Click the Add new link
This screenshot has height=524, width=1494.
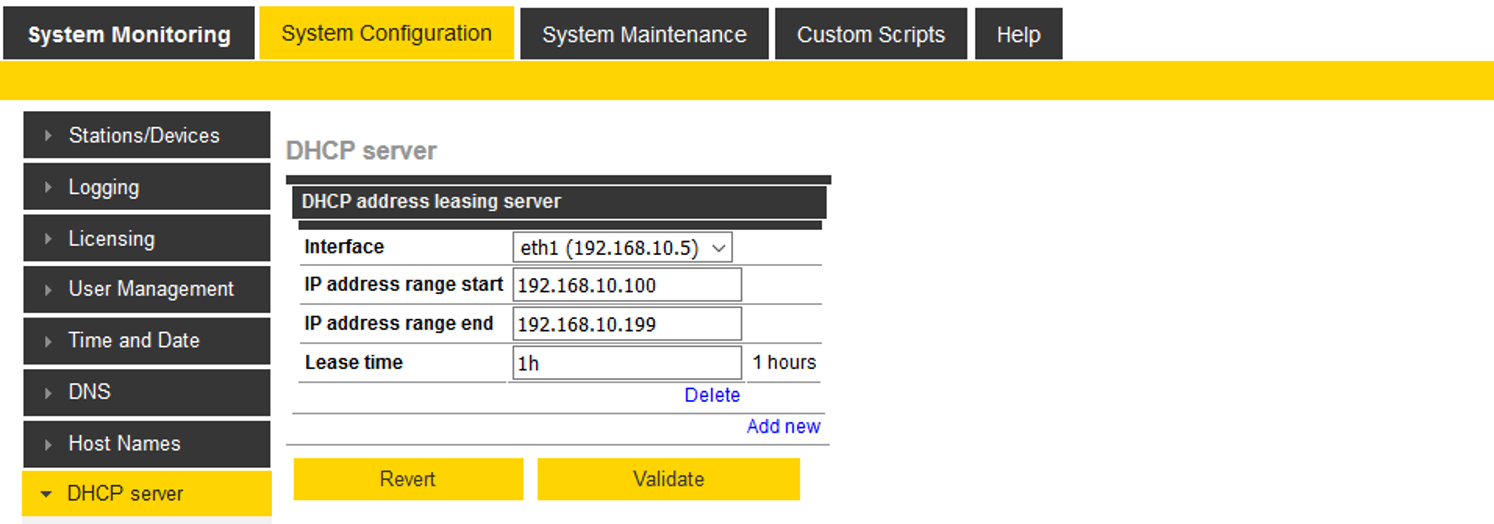783,426
